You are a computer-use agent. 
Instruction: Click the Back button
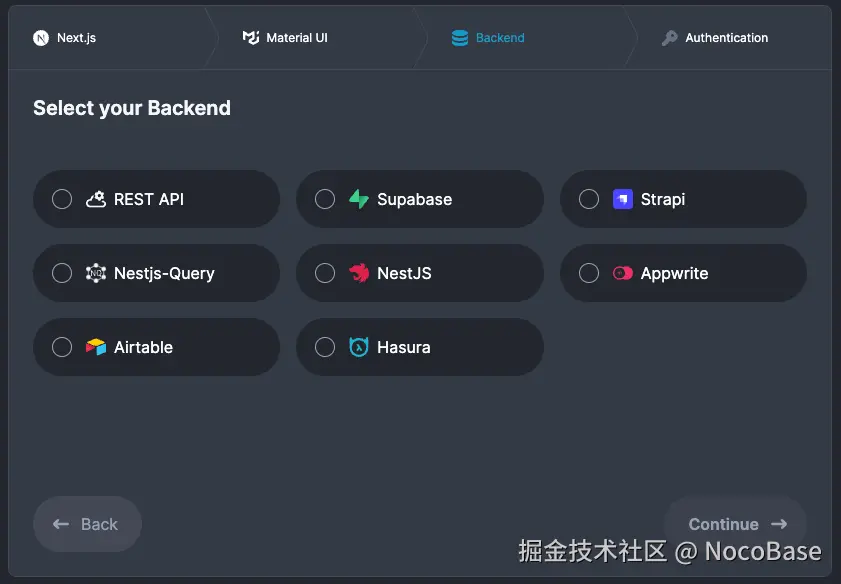[87, 524]
